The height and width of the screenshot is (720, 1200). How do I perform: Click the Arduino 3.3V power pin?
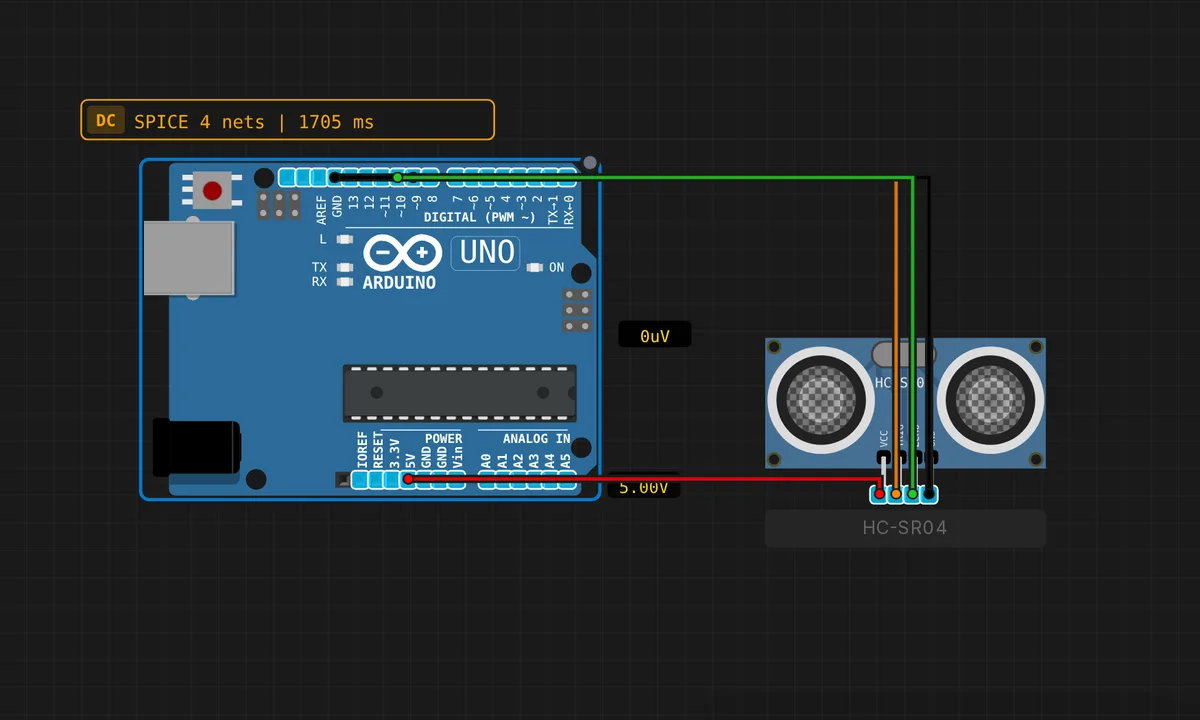click(392, 480)
